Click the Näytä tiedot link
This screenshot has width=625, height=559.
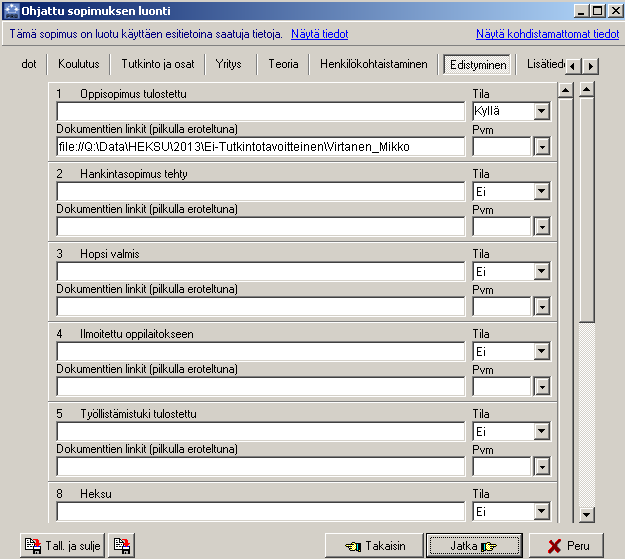(x=320, y=34)
